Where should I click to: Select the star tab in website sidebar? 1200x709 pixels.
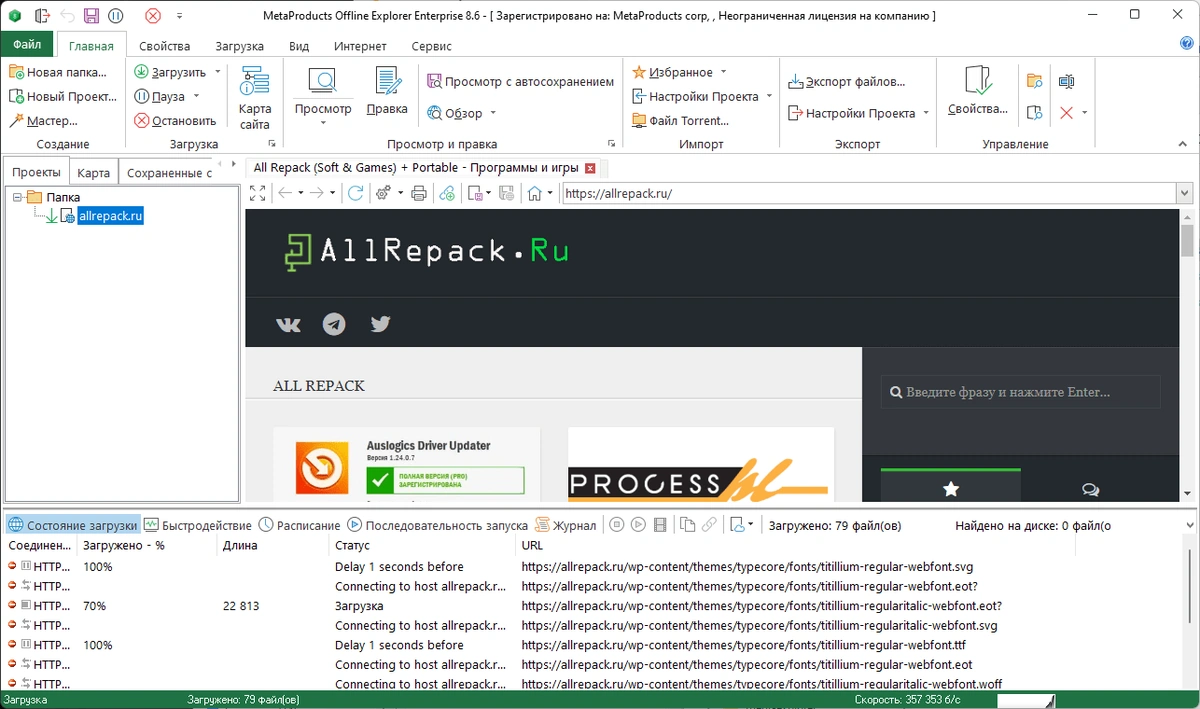point(951,488)
